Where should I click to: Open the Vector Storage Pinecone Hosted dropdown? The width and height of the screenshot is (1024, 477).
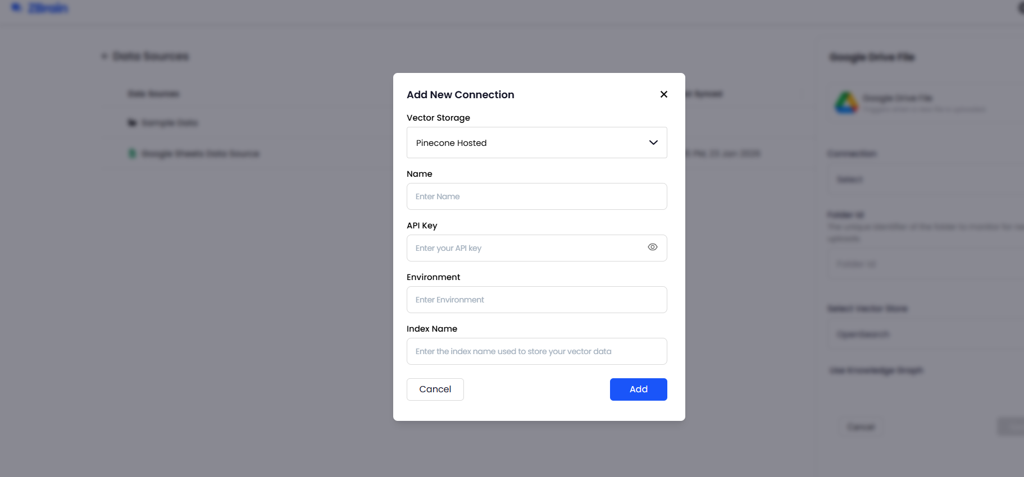[x=536, y=143]
